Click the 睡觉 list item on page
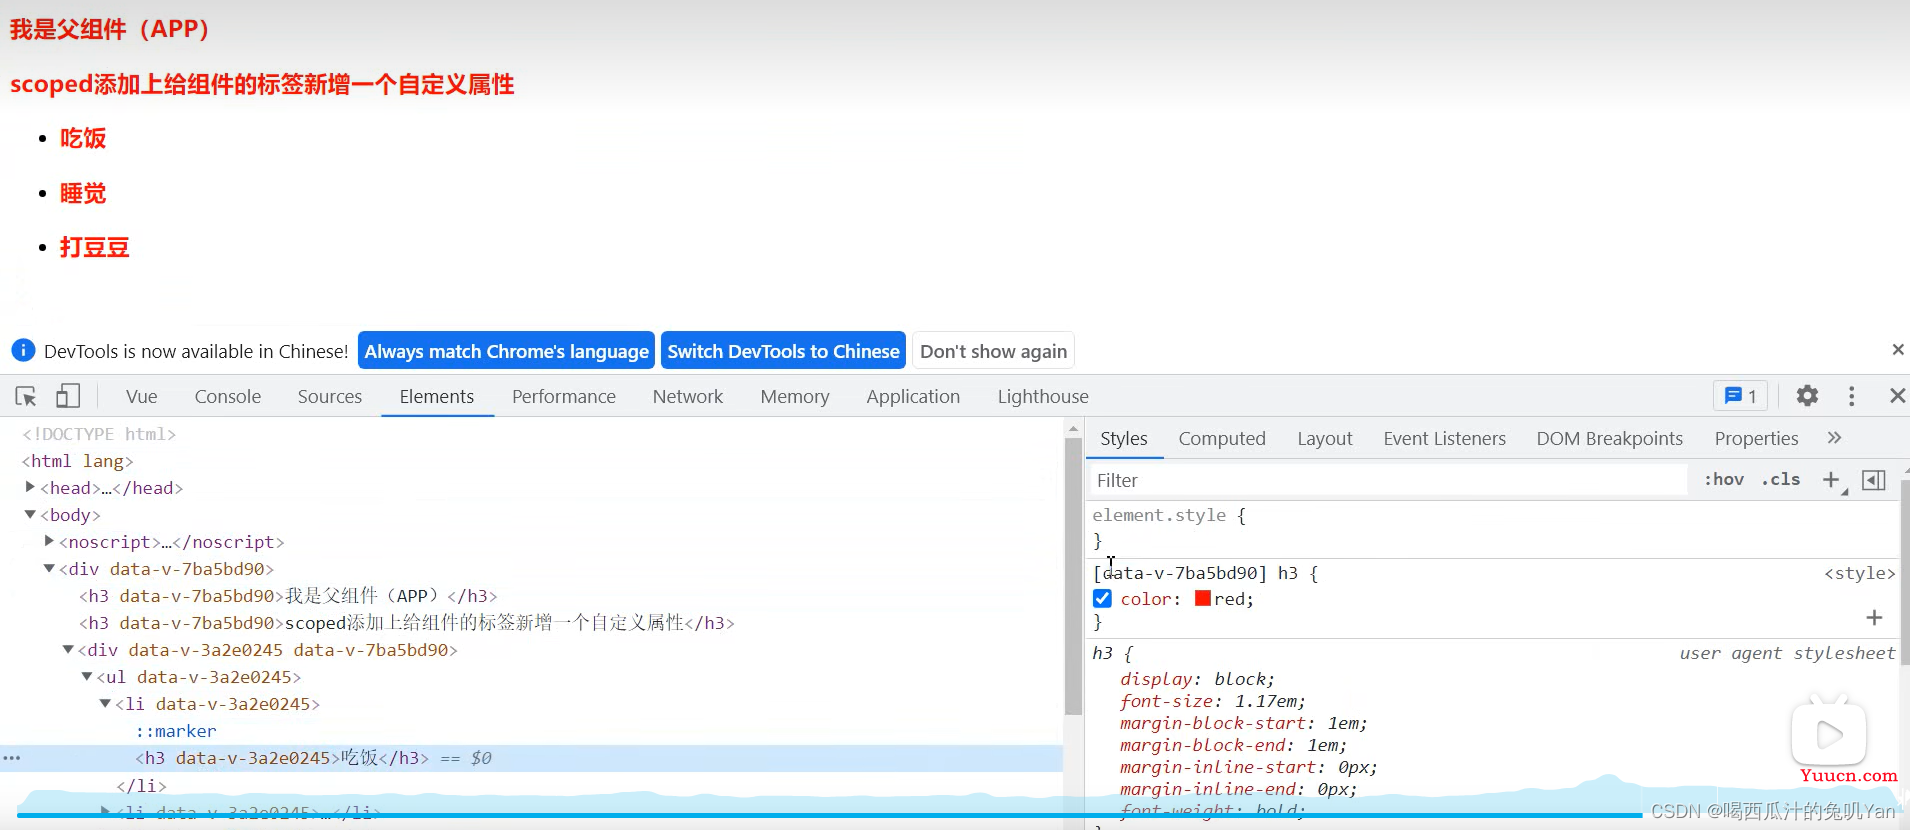Image resolution: width=1910 pixels, height=830 pixels. pos(83,193)
